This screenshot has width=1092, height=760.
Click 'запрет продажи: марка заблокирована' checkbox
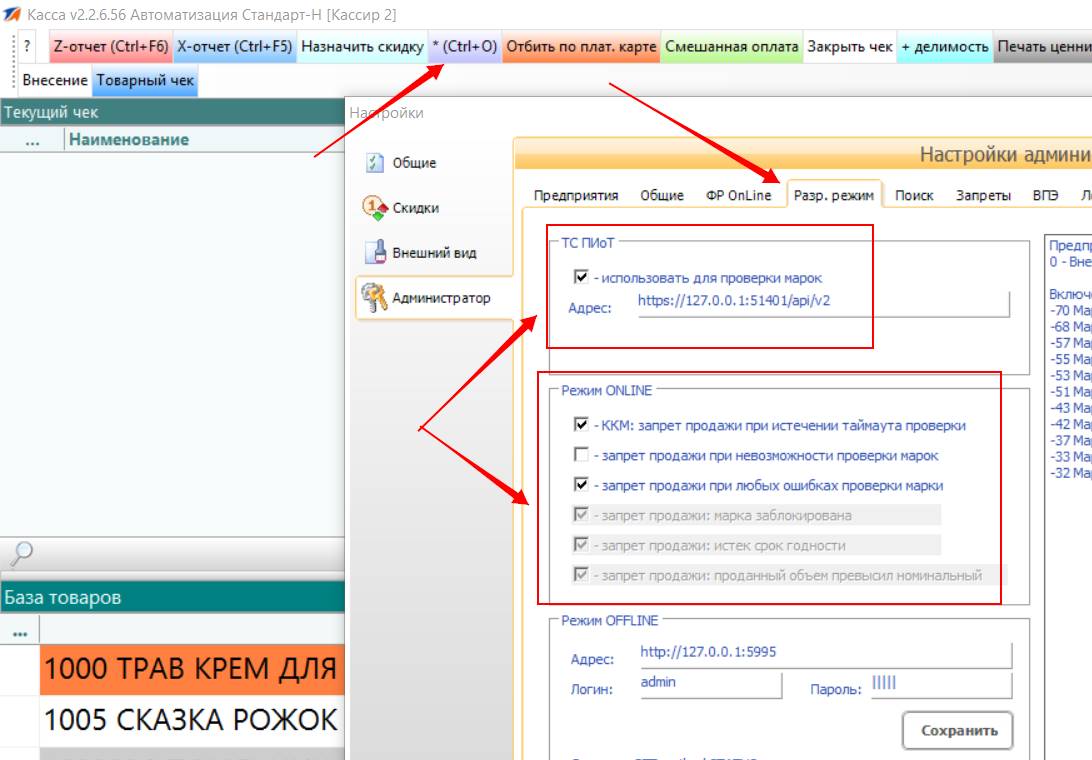click(581, 514)
